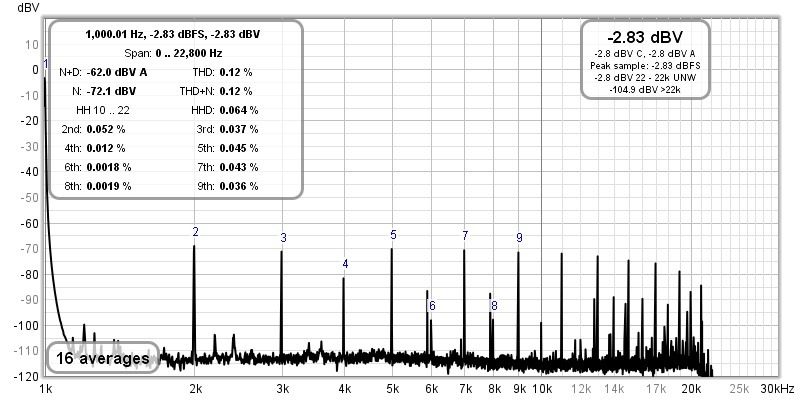Click harmonic marker 9 above the 9k peak

519,238
